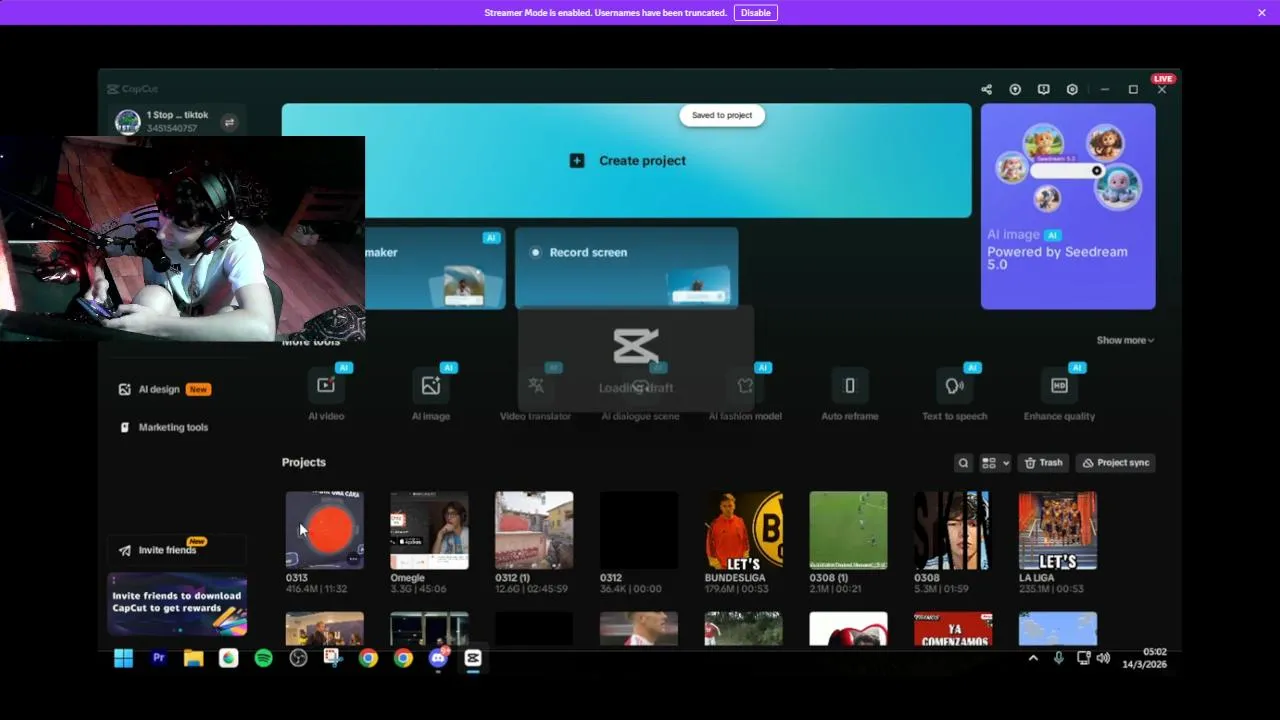Open Premiere Pro from the taskbar
The width and height of the screenshot is (1280, 720).
tap(158, 658)
